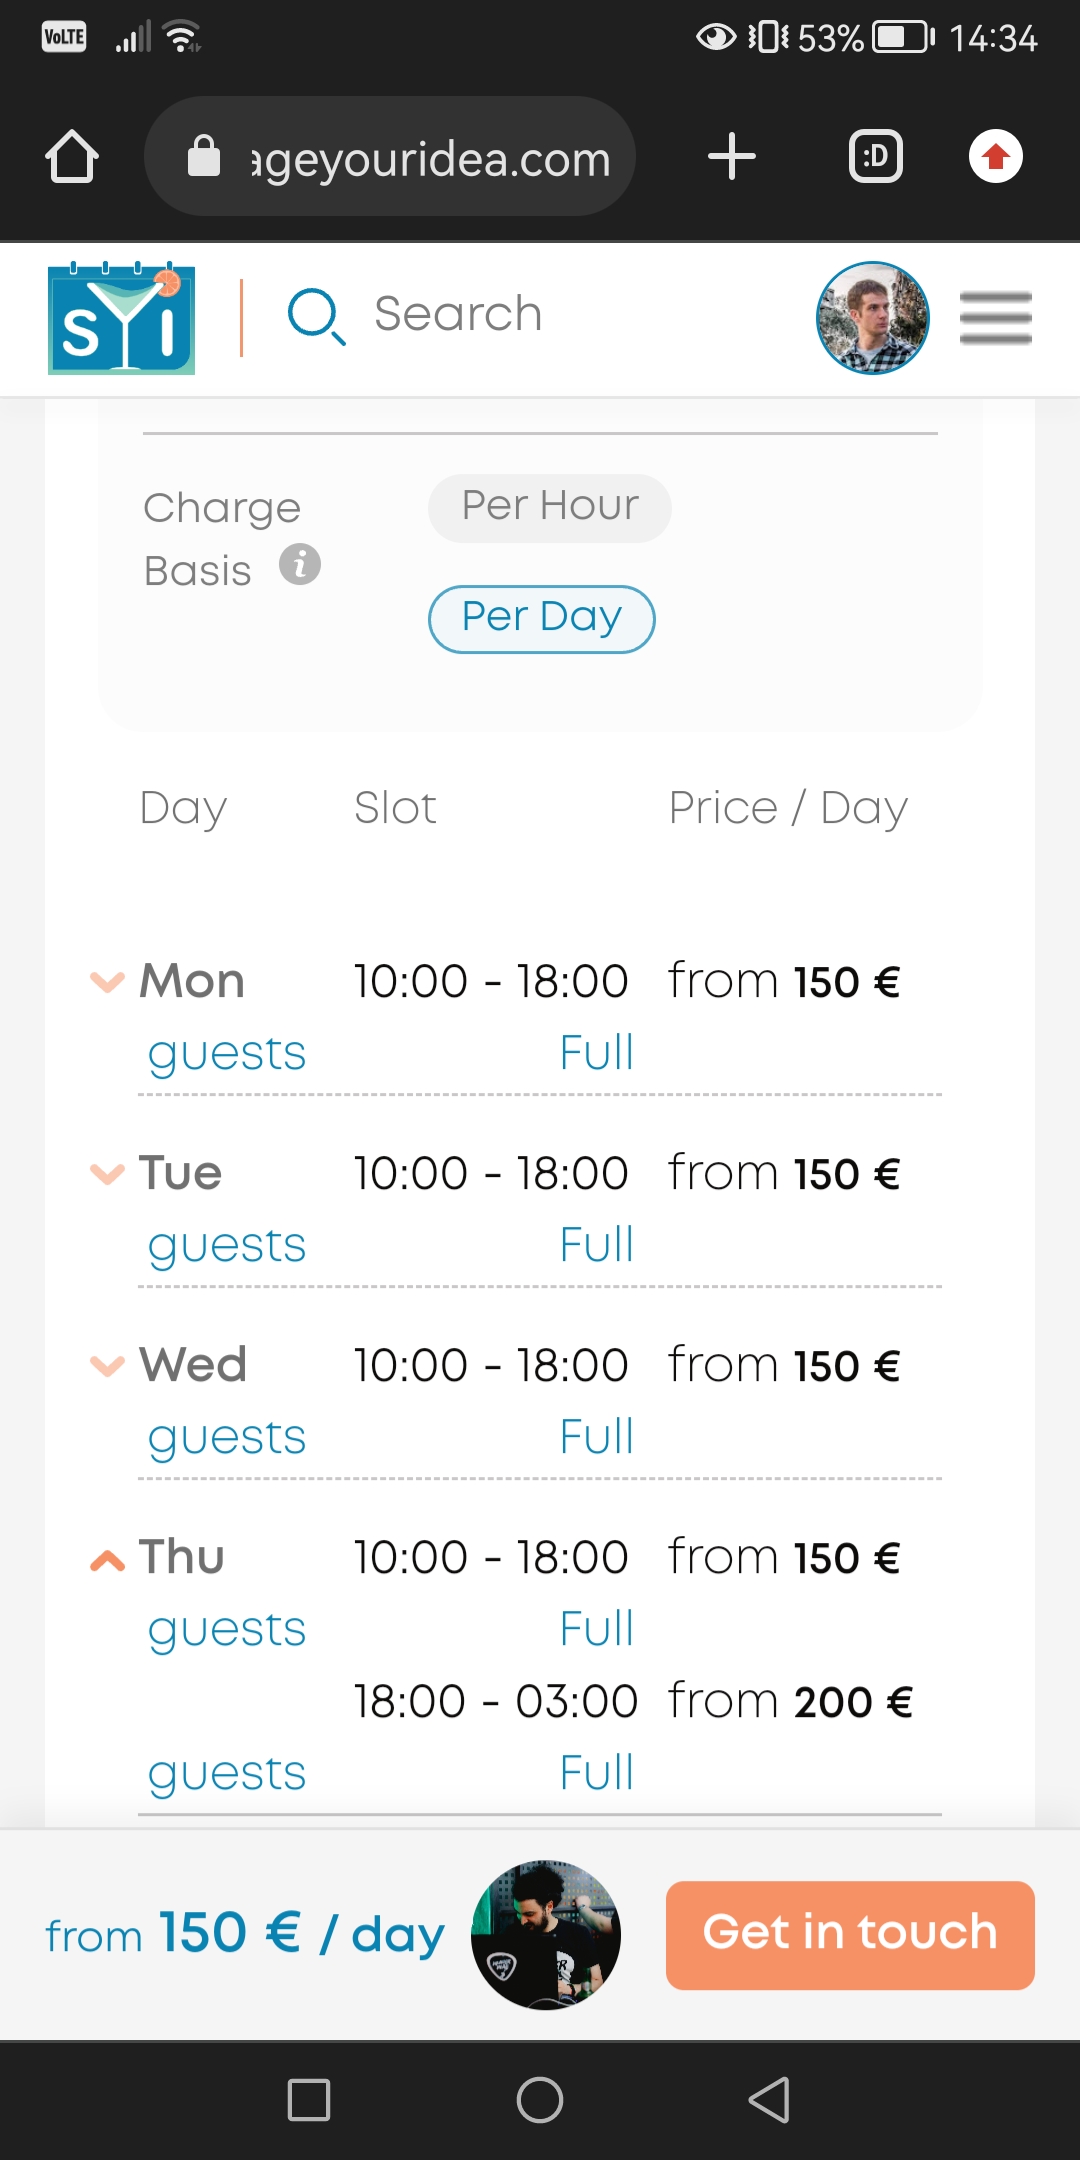Image resolution: width=1080 pixels, height=2160 pixels.
Task: Collapse the Thu schedule row
Action: pyautogui.click(x=108, y=1559)
